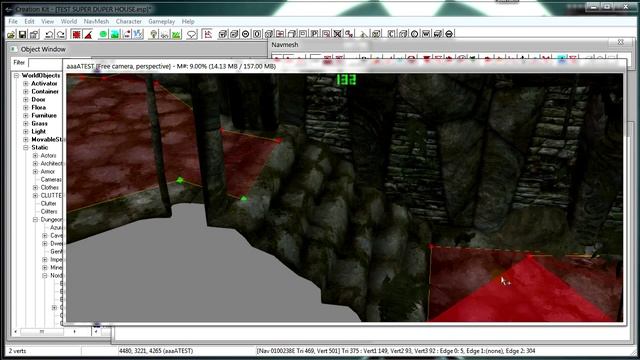
Task: Select the Furniture tree item
Action: pyautogui.click(x=44, y=116)
